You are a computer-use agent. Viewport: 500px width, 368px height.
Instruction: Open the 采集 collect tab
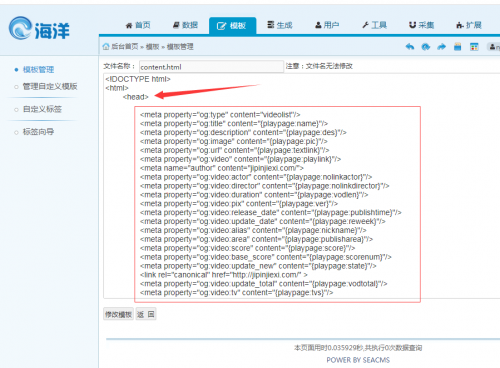[421, 25]
